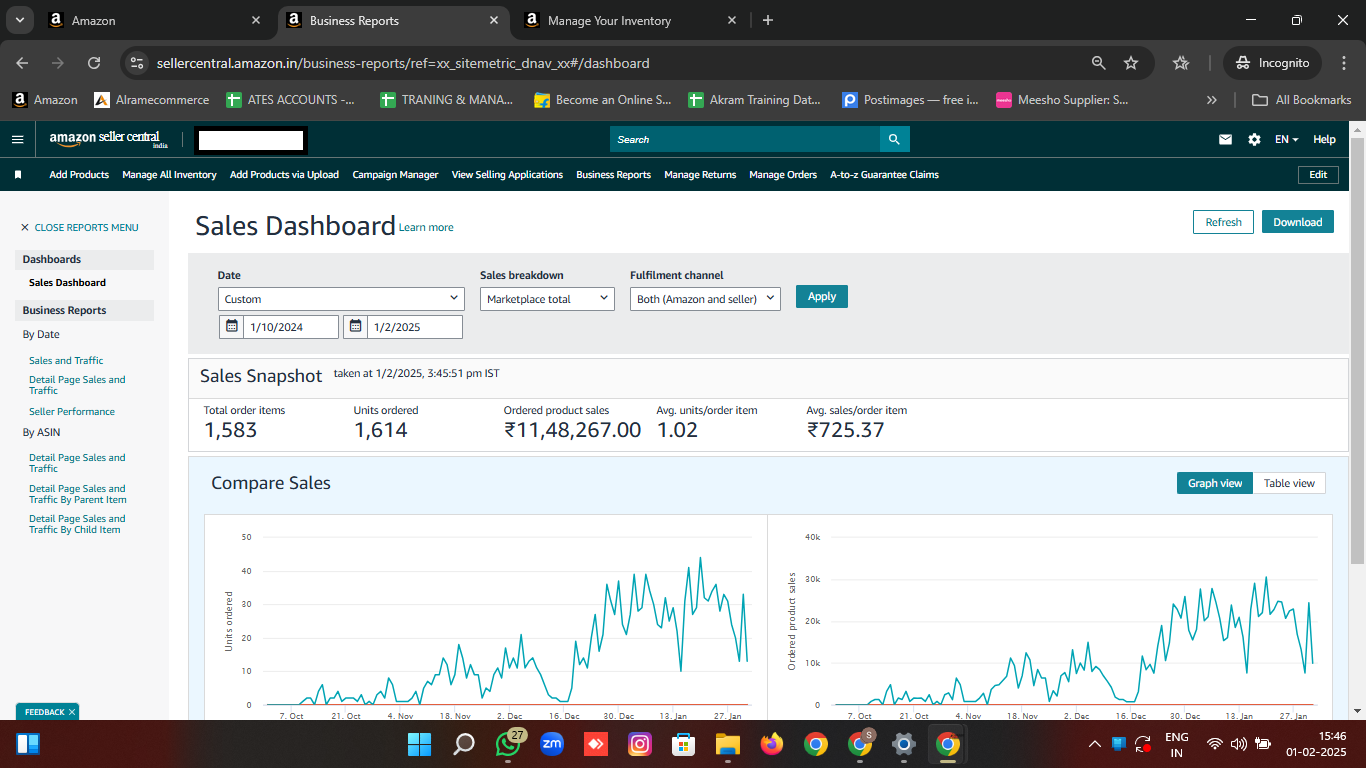Select Sales Dashboard in the sidebar

tap(67, 282)
